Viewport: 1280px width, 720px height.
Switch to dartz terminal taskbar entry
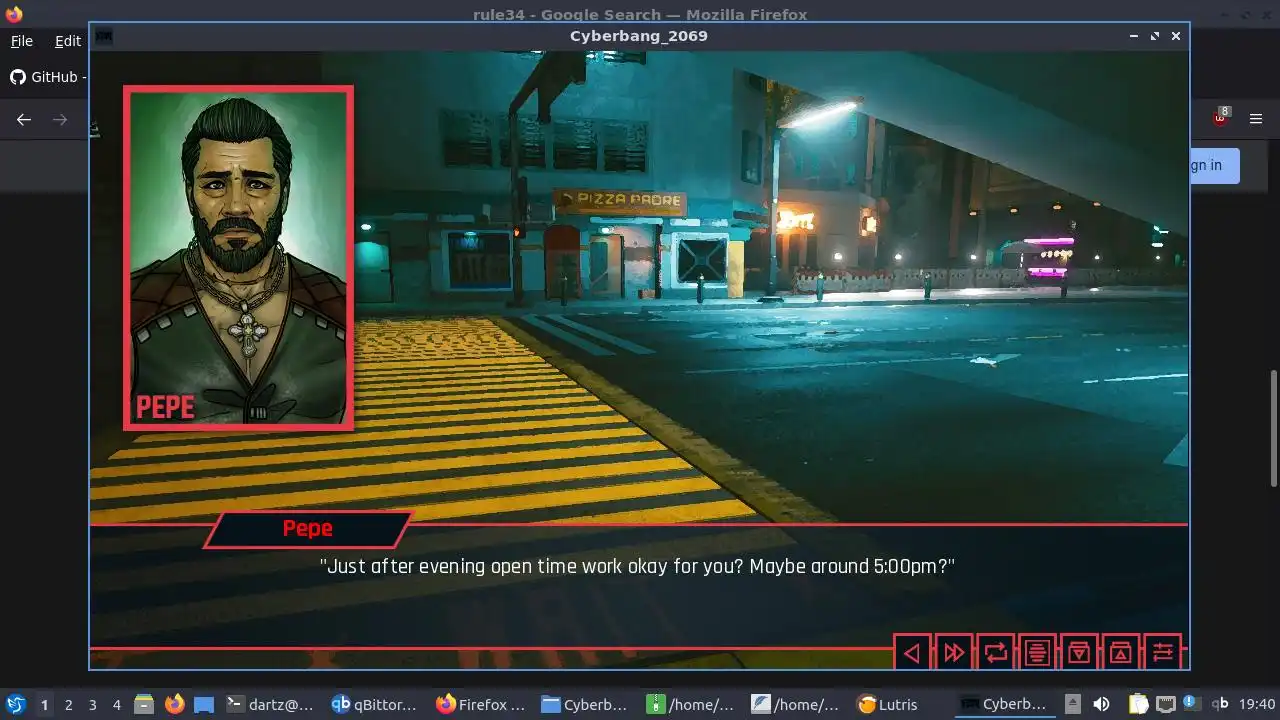pyautogui.click(x=270, y=704)
